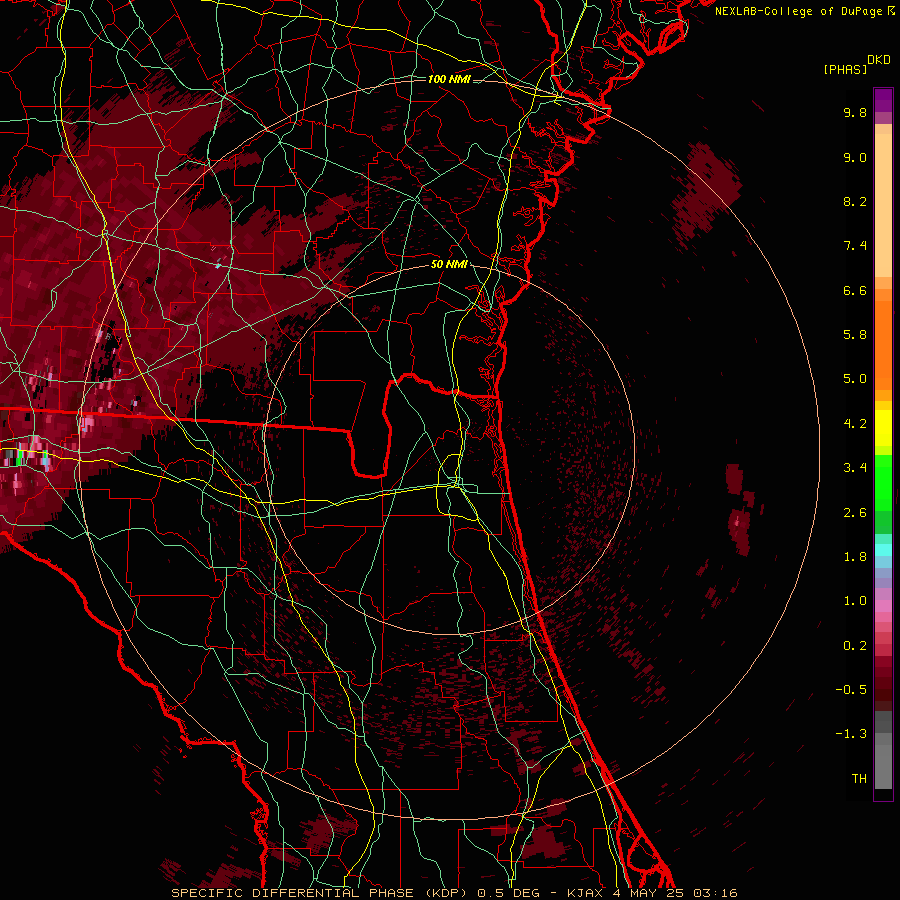Click the -1.3 value on color scale
Viewport: 900px width, 900px height.
point(851,734)
